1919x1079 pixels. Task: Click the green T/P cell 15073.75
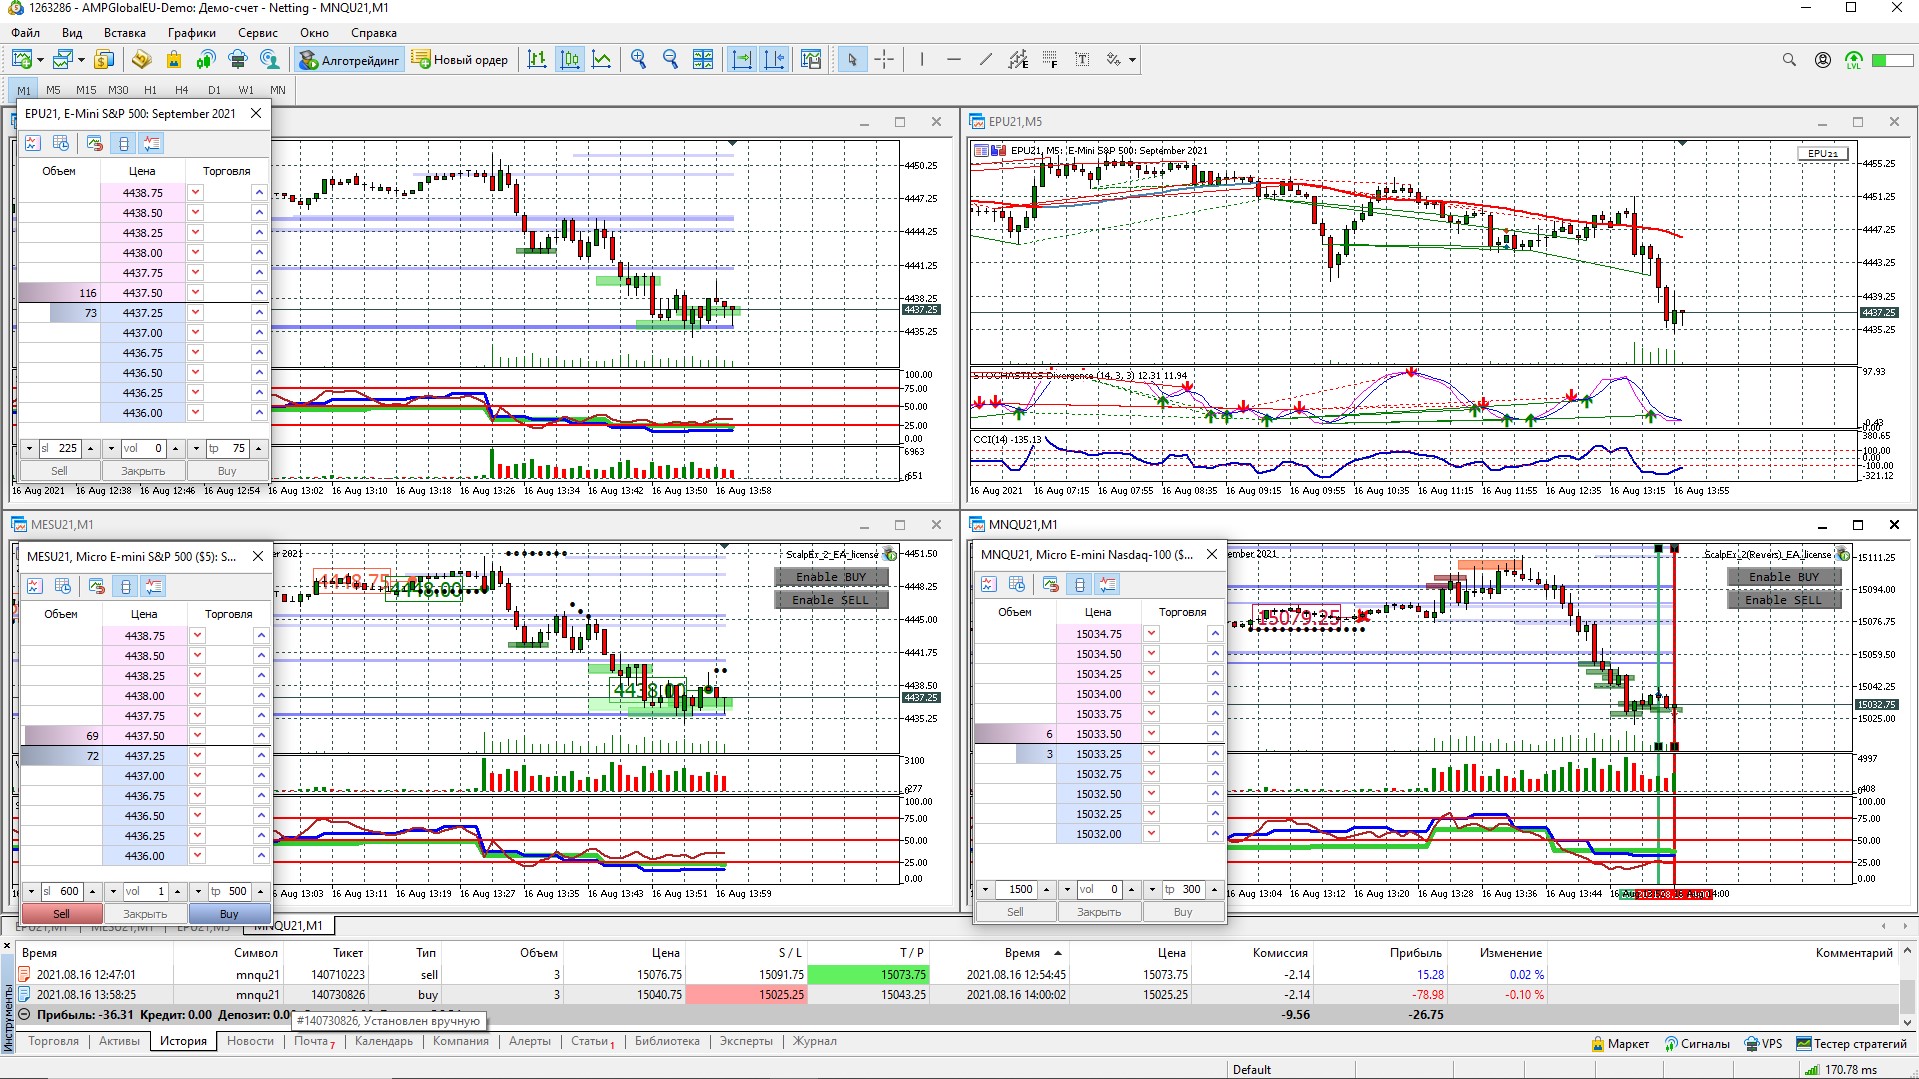pos(867,974)
